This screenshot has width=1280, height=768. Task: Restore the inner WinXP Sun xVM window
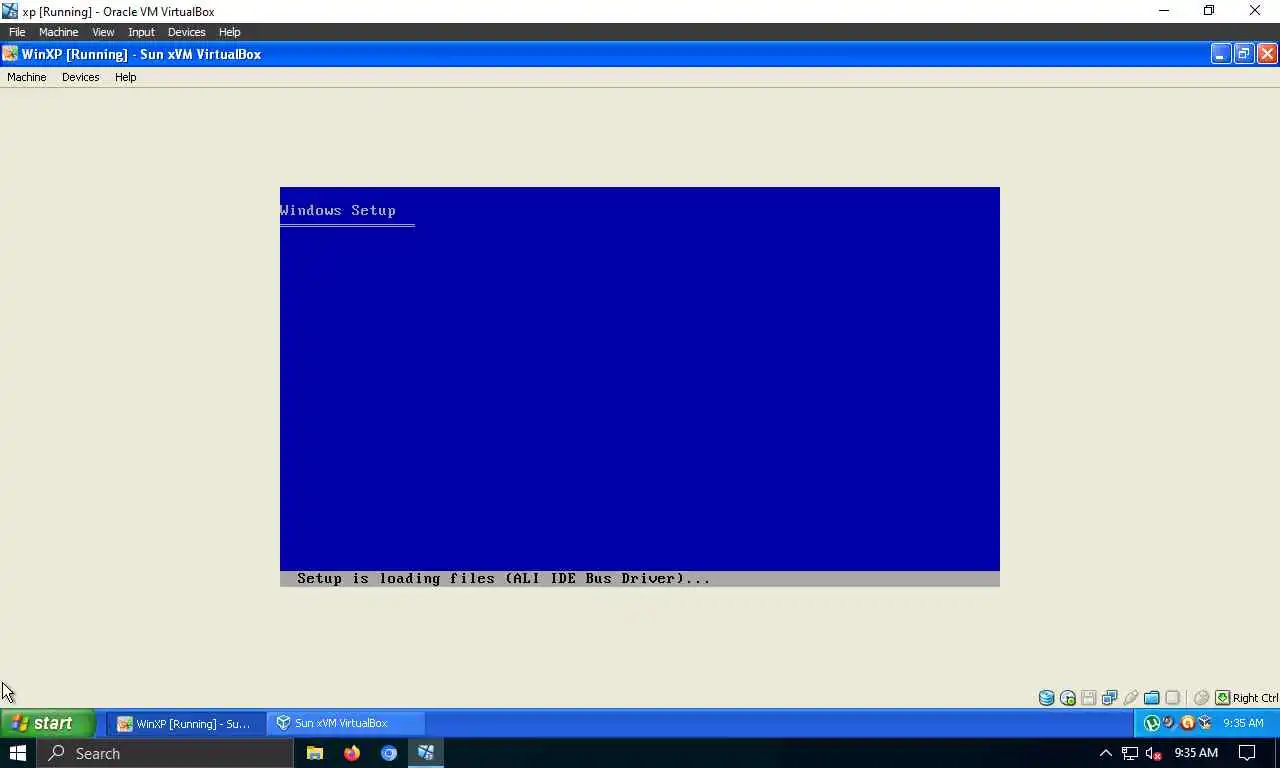click(x=1244, y=54)
